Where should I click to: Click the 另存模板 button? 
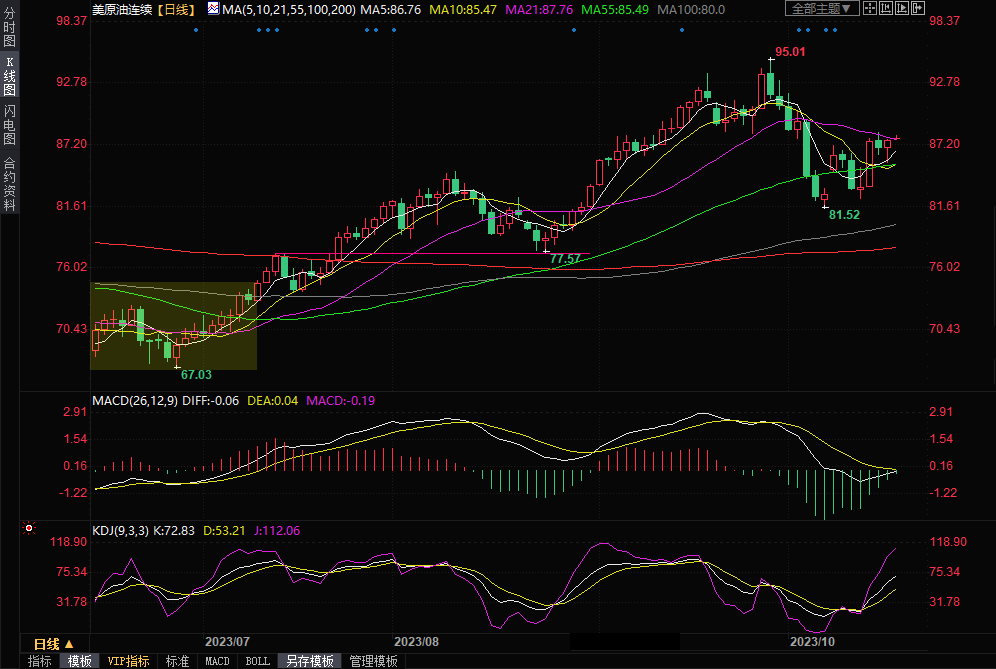[x=309, y=661]
